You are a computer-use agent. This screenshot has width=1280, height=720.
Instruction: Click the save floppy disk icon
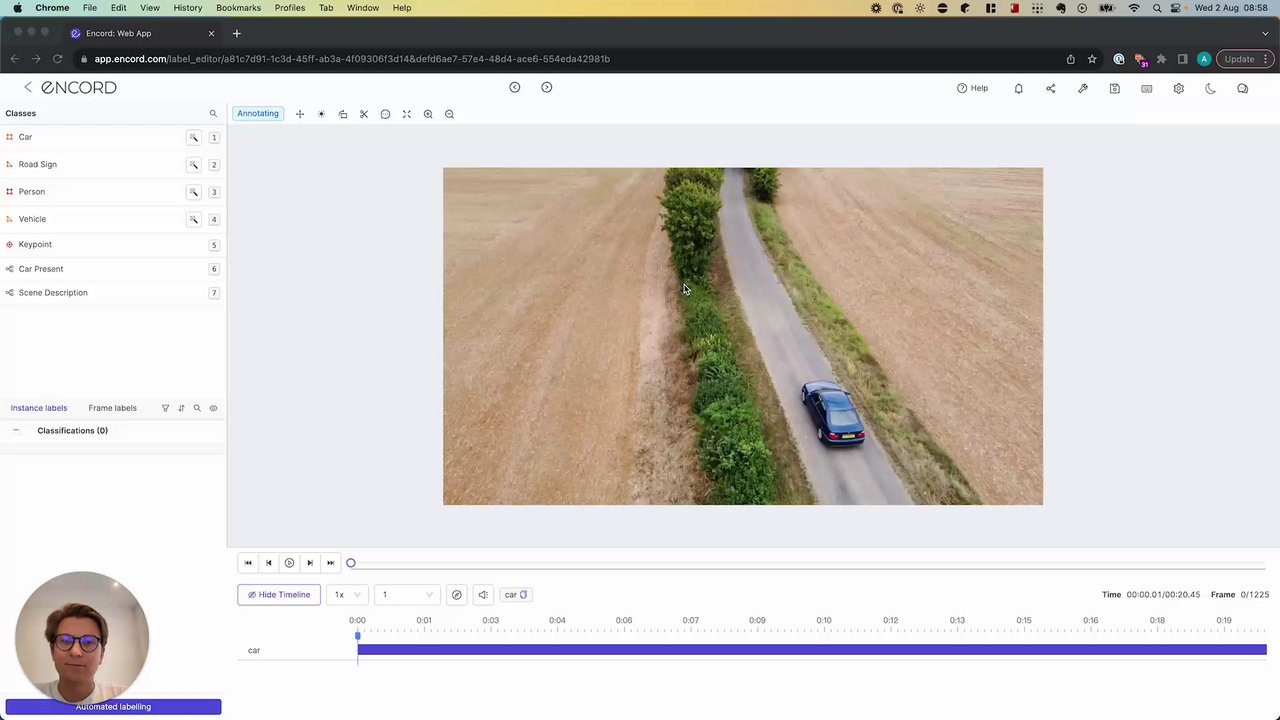point(1114,88)
